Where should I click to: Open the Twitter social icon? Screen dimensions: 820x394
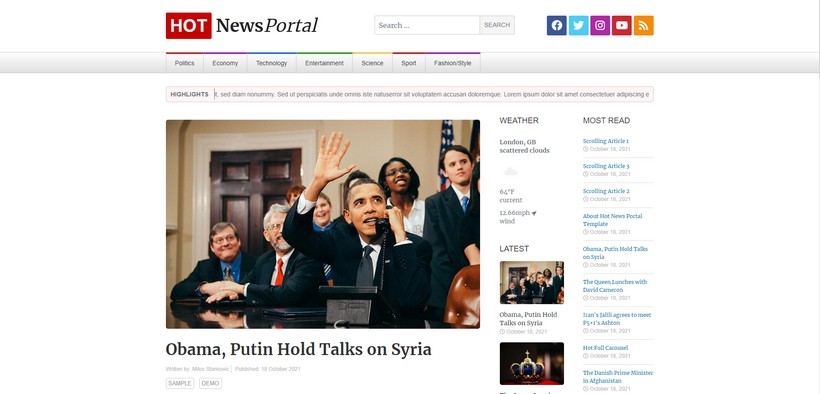[x=578, y=25]
